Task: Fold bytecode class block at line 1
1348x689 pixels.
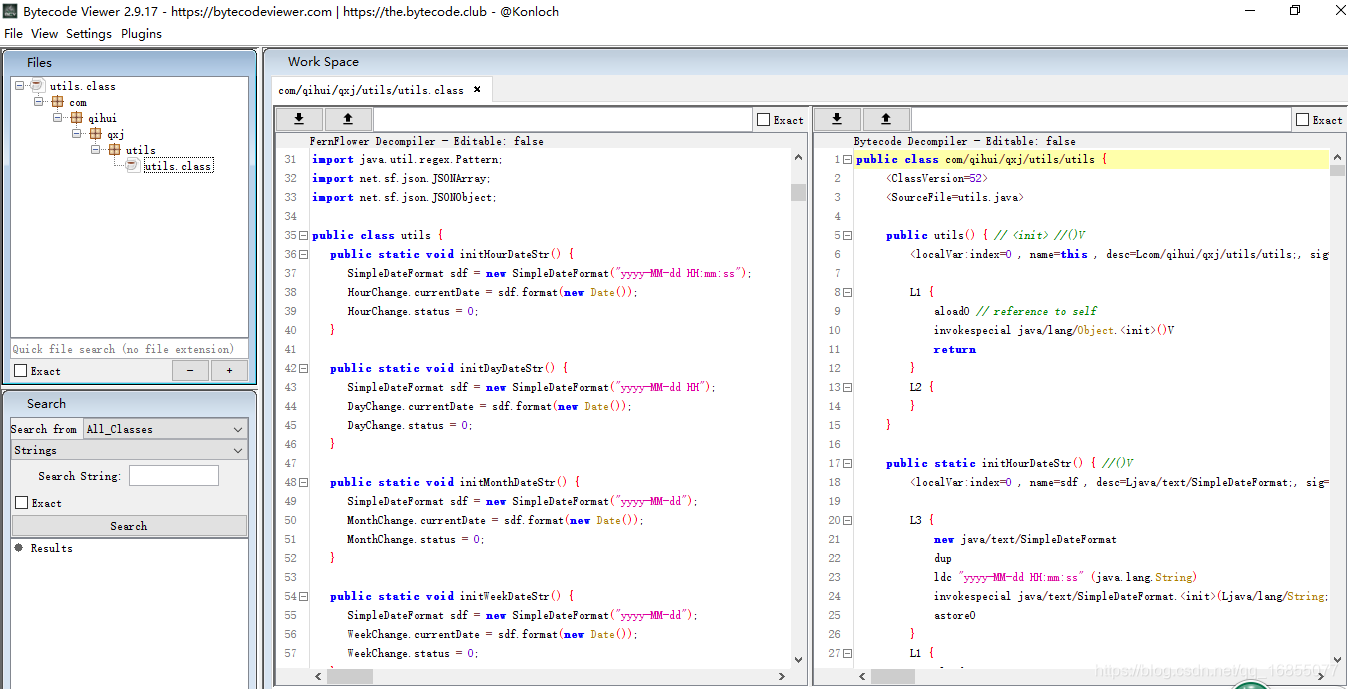Action: [x=847, y=160]
